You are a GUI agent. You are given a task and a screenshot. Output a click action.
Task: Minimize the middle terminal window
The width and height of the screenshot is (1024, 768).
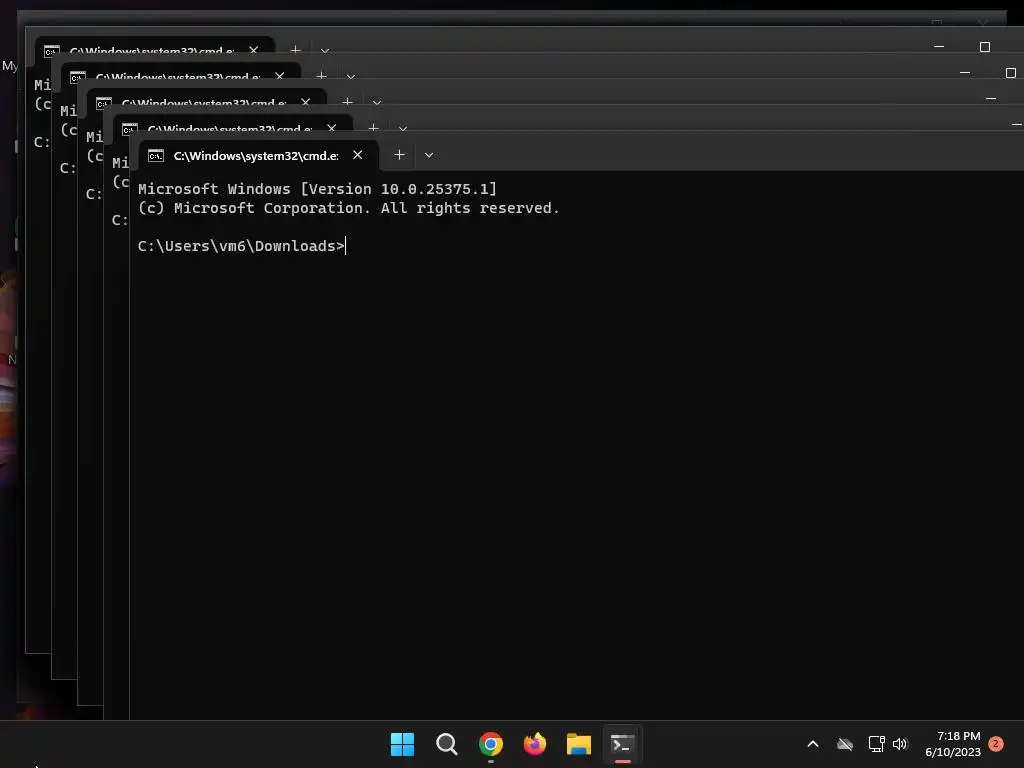click(991, 99)
